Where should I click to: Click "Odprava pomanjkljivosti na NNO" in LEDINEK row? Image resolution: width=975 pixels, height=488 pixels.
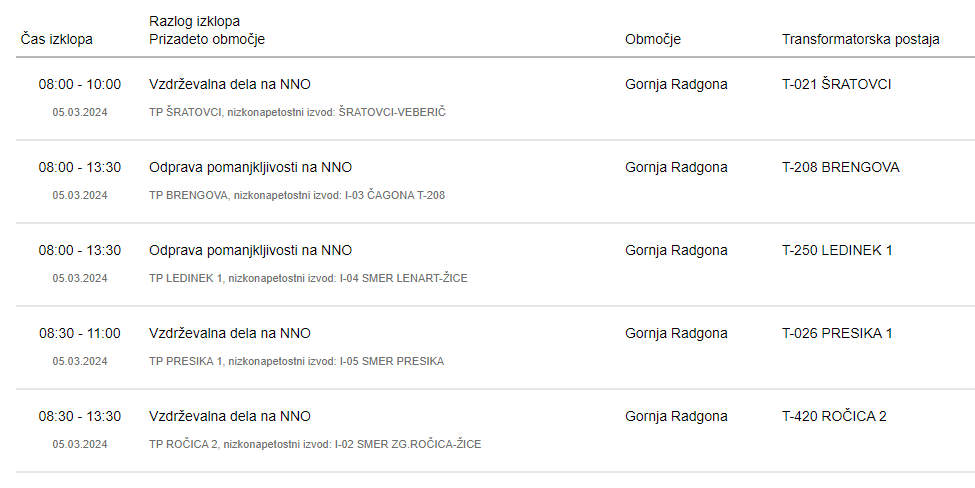click(250, 250)
